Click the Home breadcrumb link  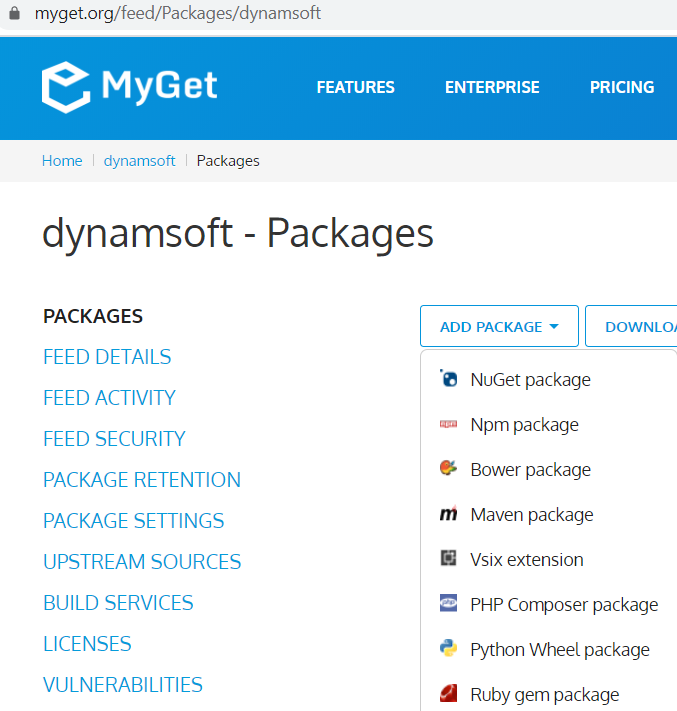tap(62, 161)
